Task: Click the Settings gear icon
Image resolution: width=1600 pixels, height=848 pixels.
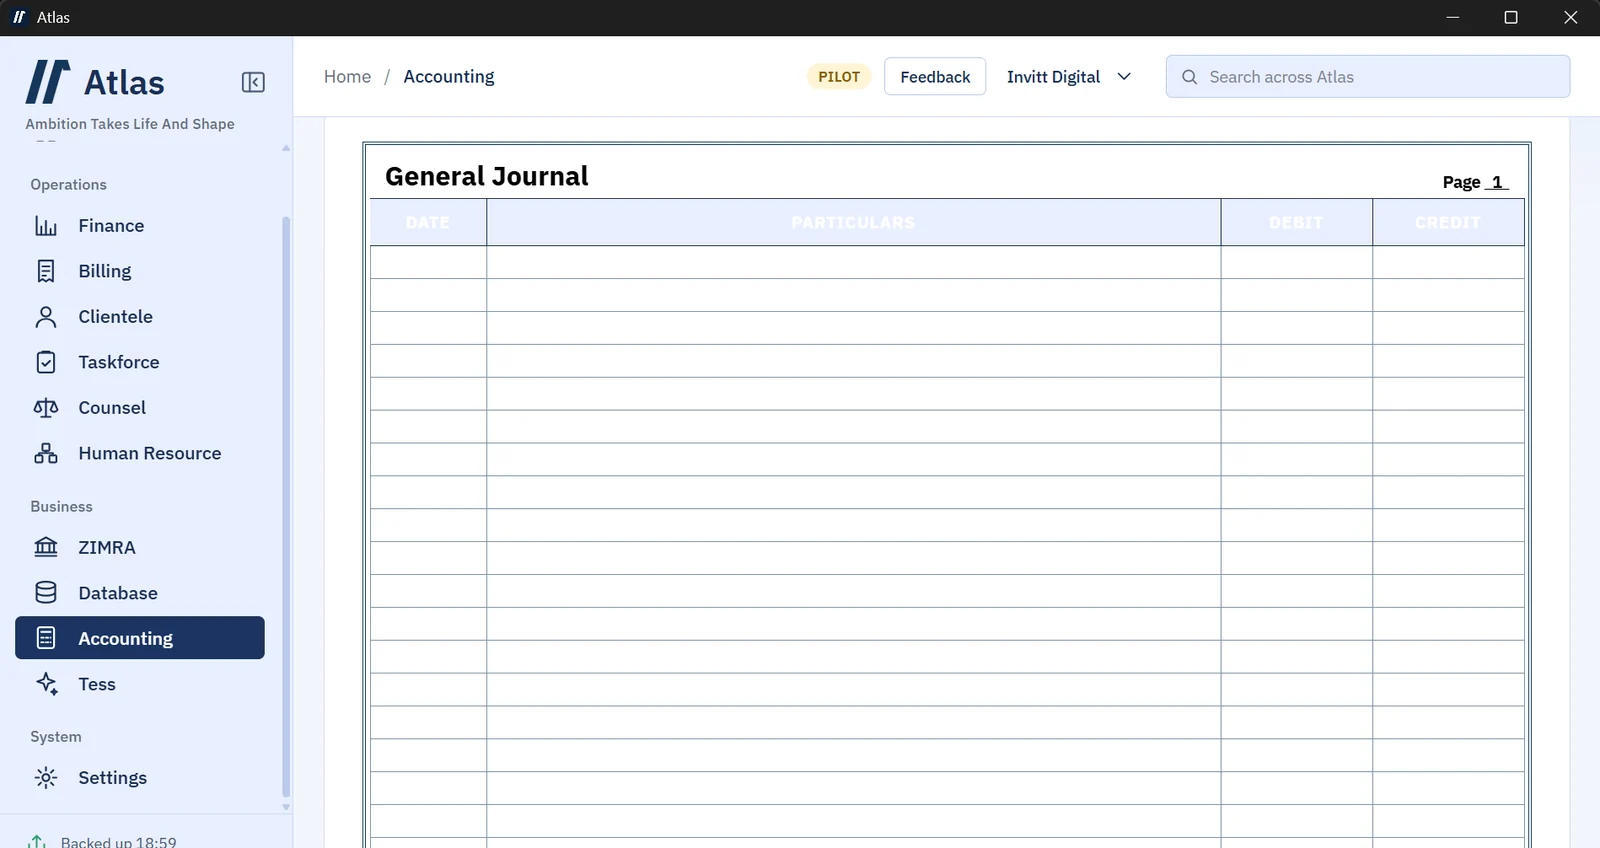Action: coord(46,778)
